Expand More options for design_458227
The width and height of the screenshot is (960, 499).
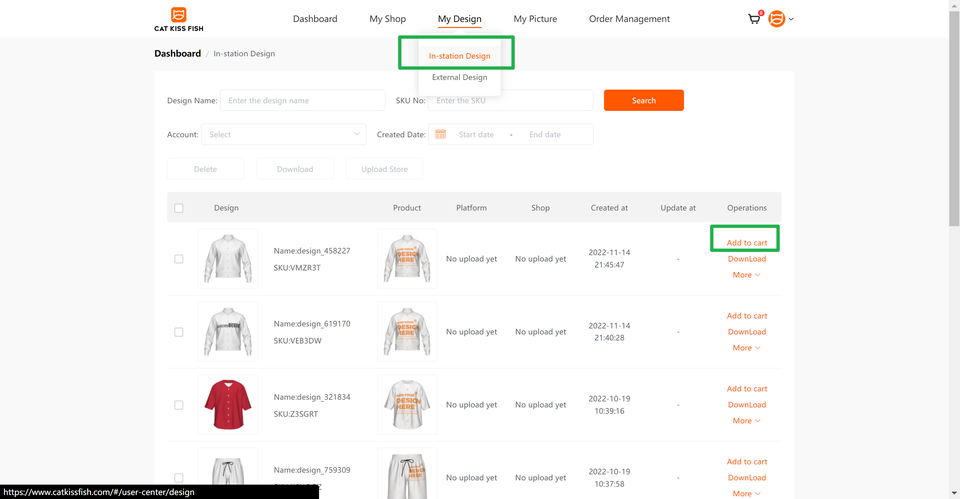coord(746,275)
